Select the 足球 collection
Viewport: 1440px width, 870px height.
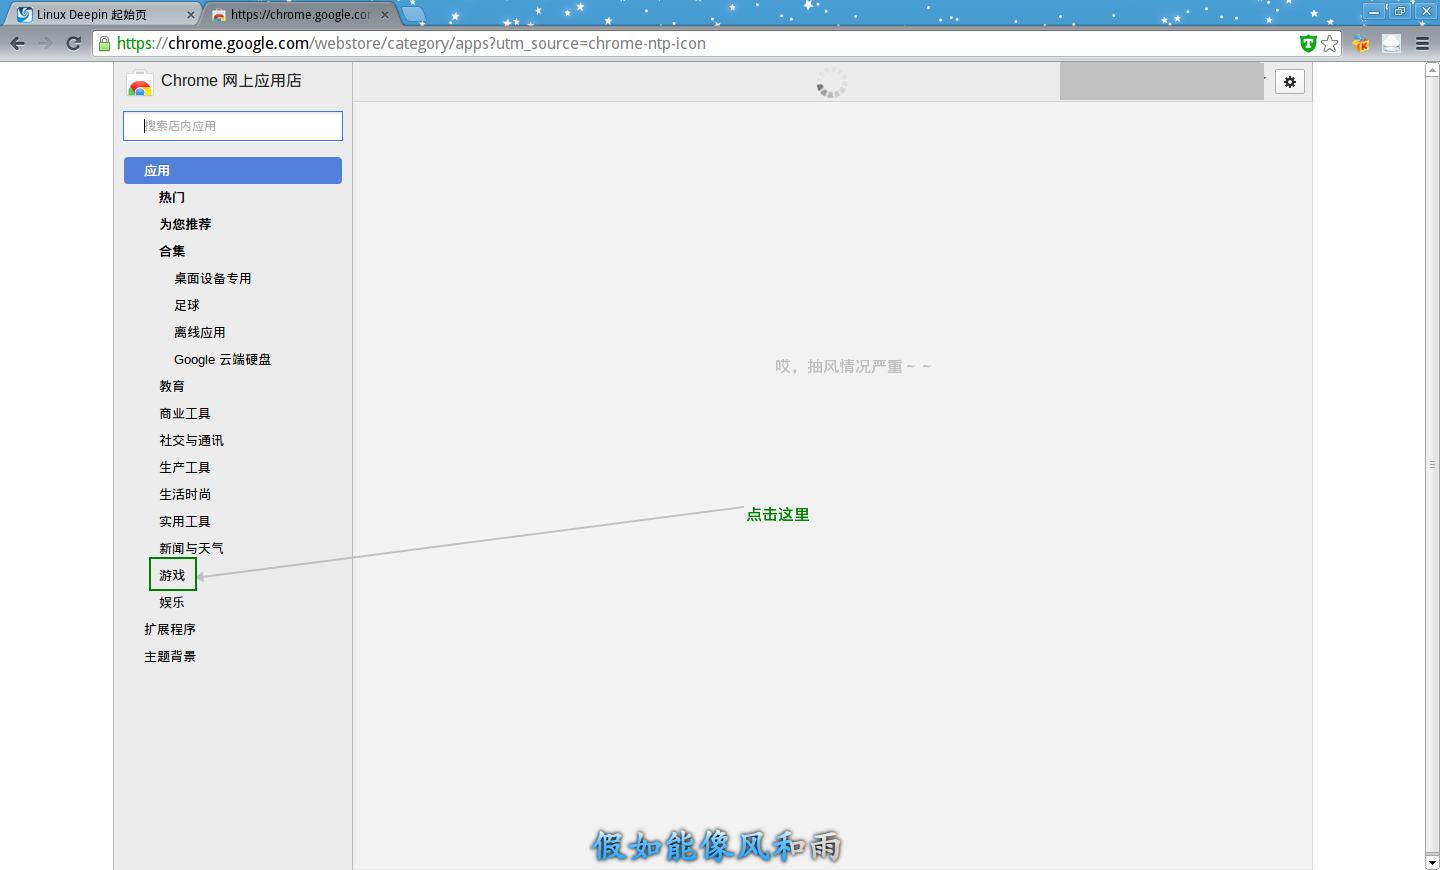pyautogui.click(x=187, y=306)
